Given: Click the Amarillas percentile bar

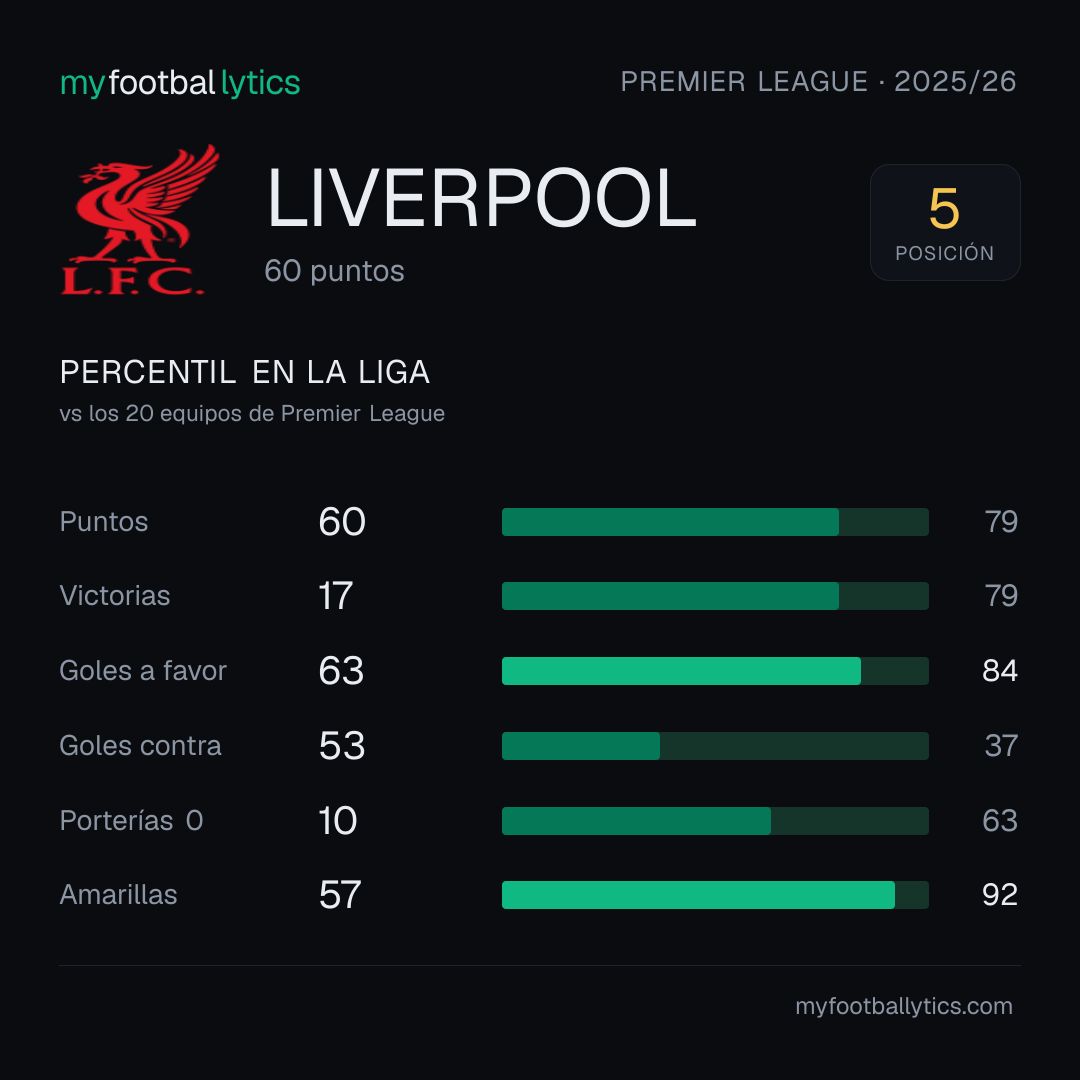Looking at the screenshot, I should click(x=715, y=895).
